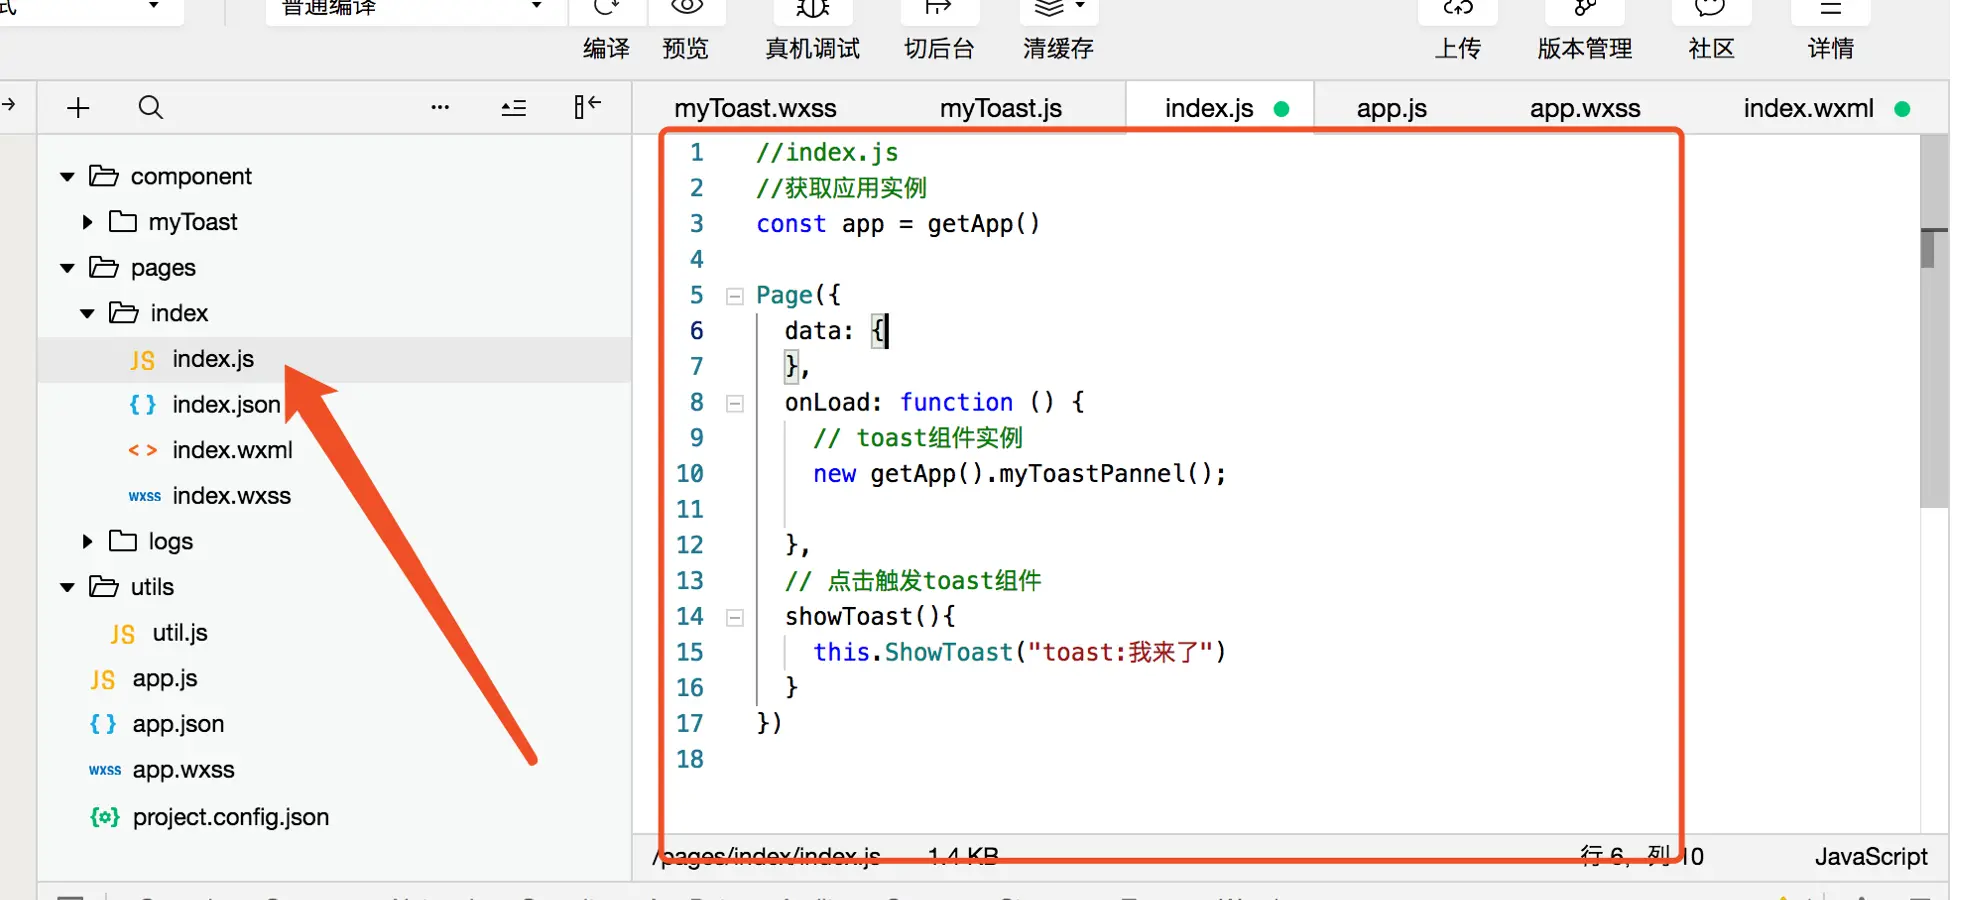This screenshot has height=900, width=1972.
Task: Click the myToastPannel text on line 10
Action: (1092, 474)
